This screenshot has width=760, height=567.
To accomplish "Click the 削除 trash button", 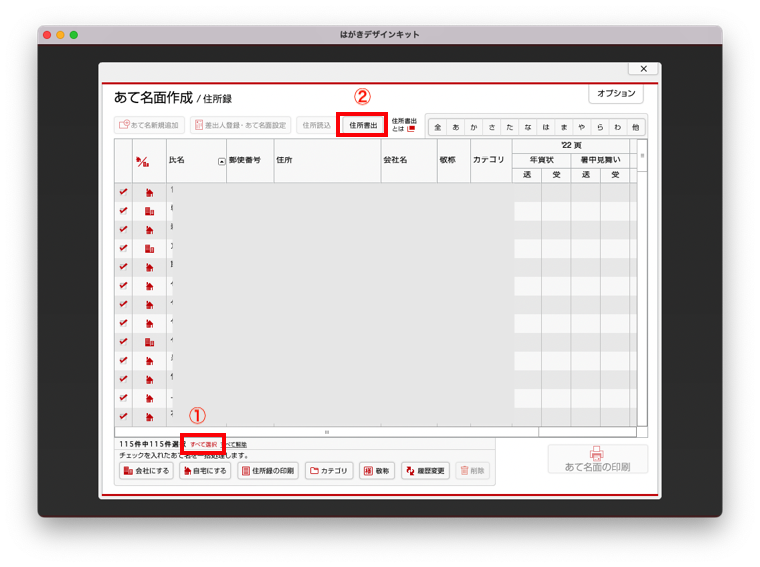I will point(473,471).
